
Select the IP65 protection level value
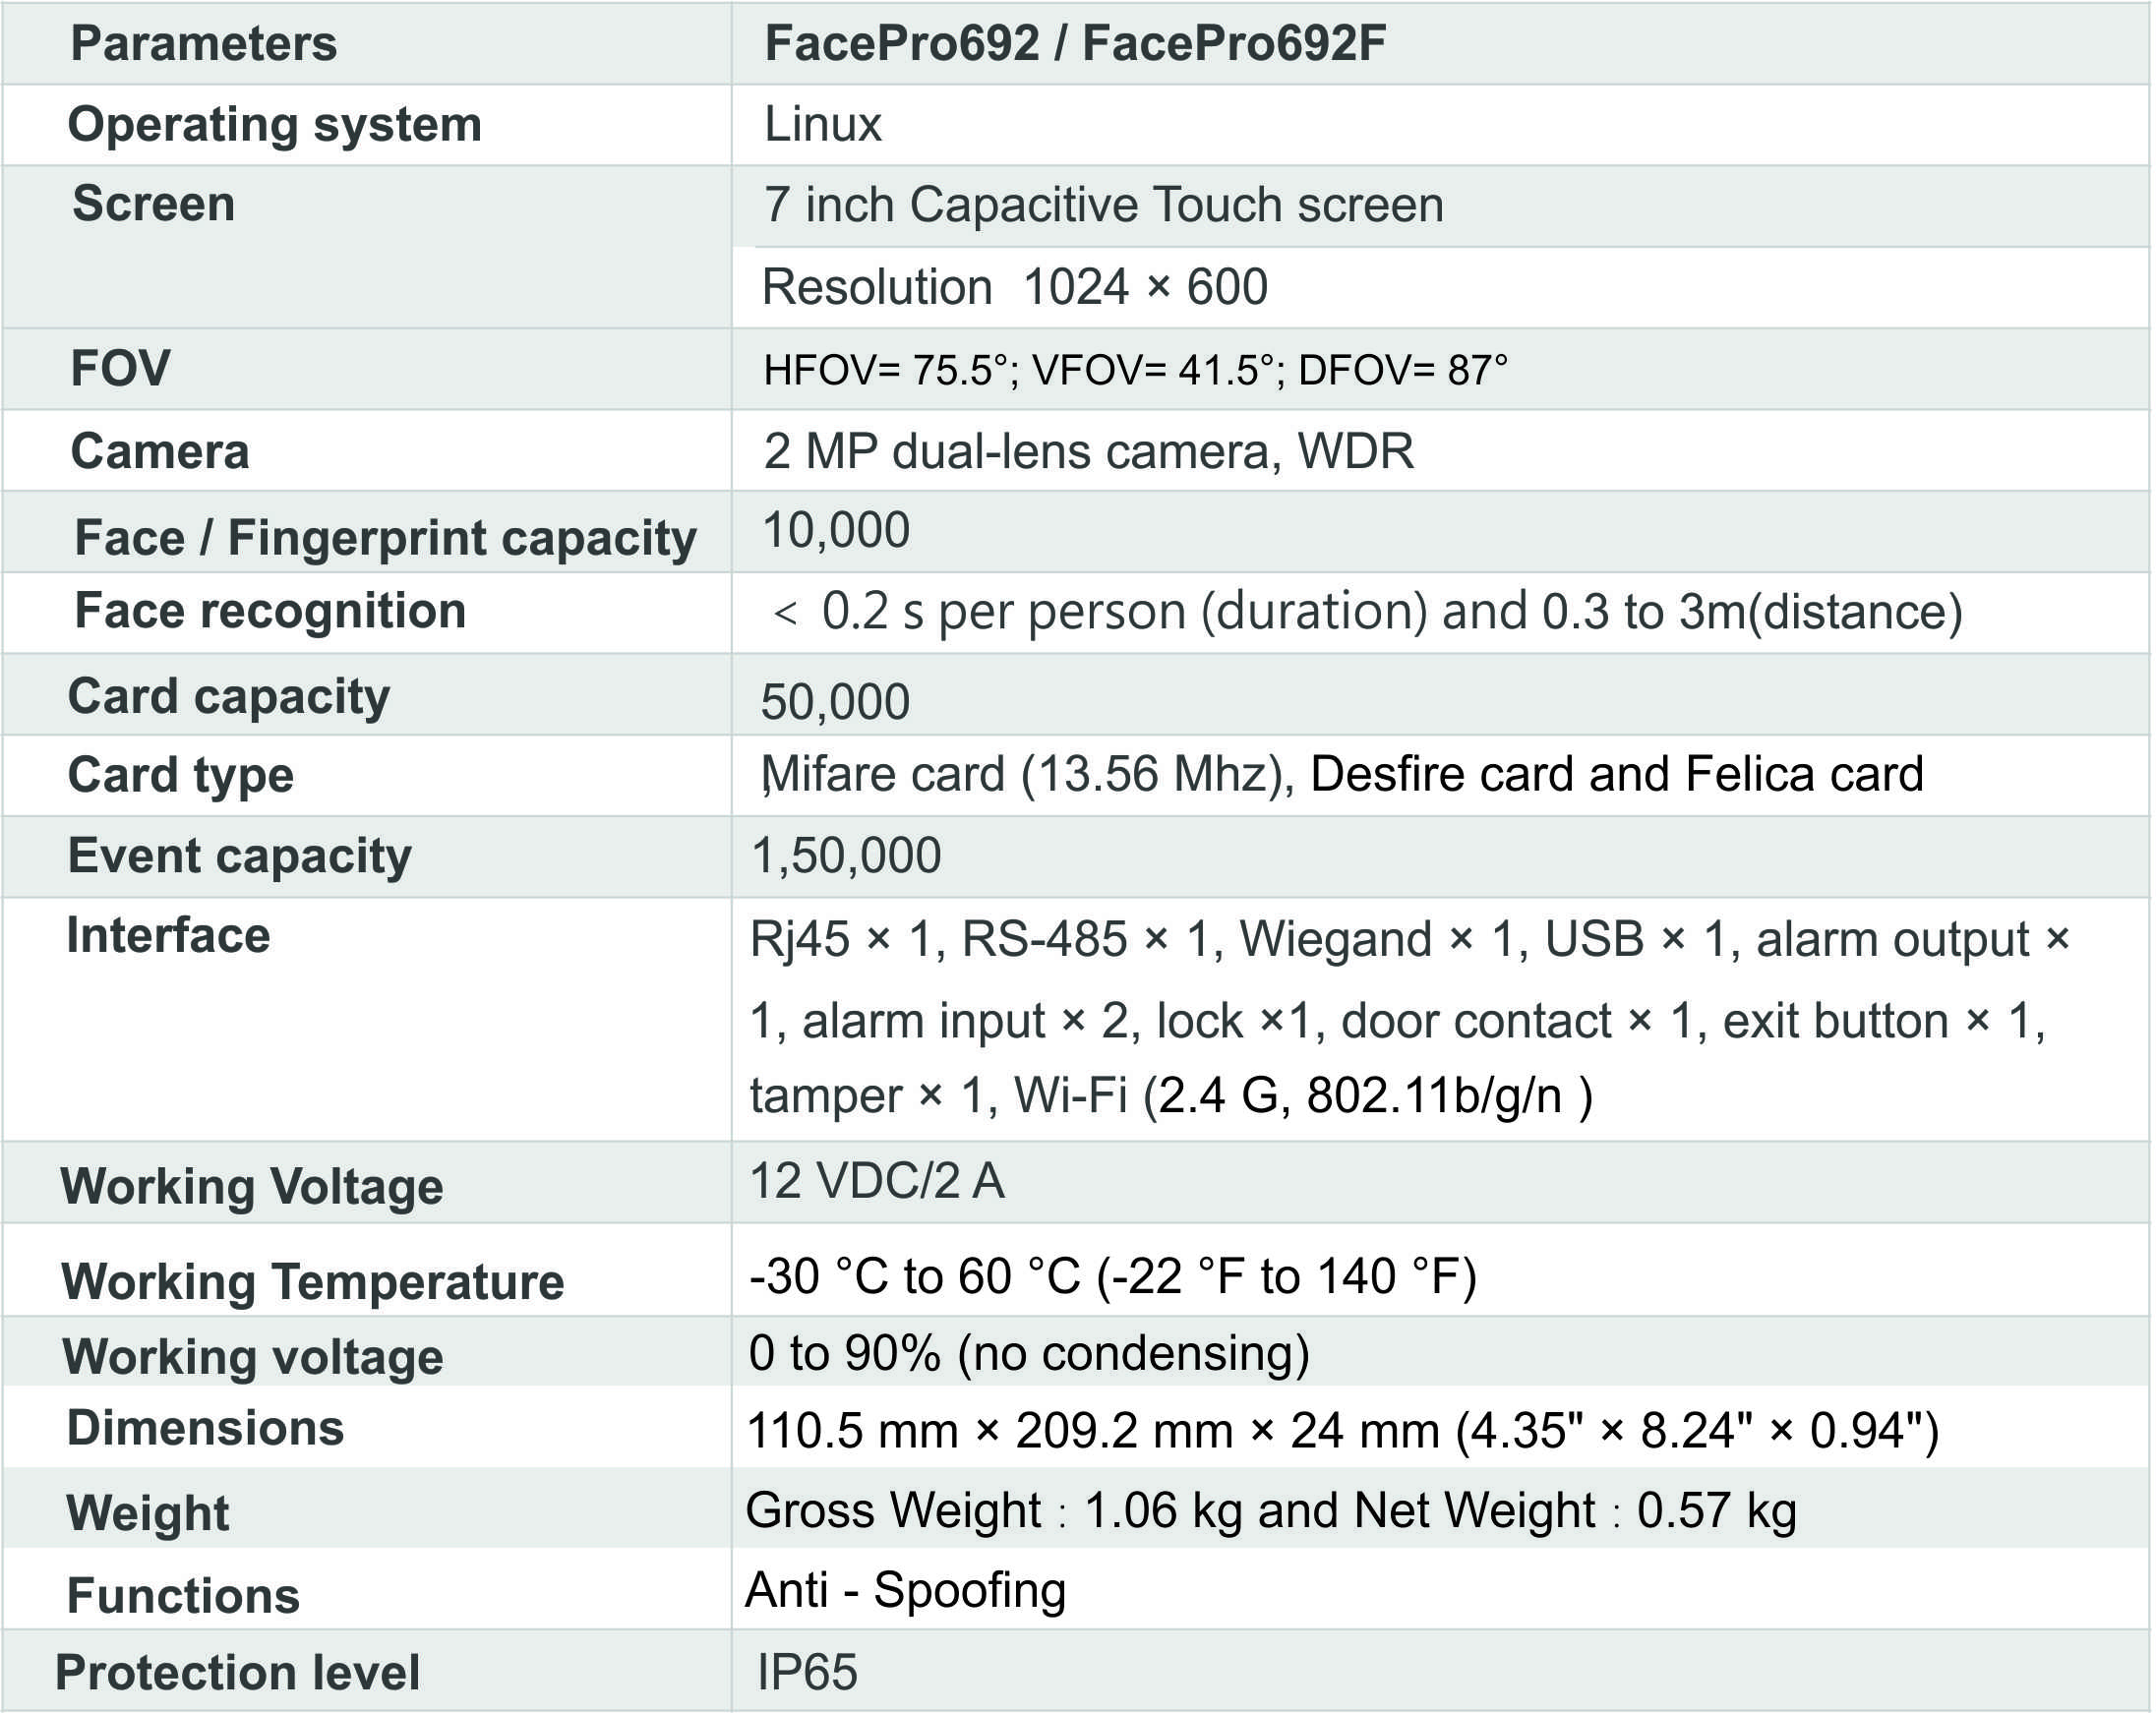click(x=807, y=1672)
